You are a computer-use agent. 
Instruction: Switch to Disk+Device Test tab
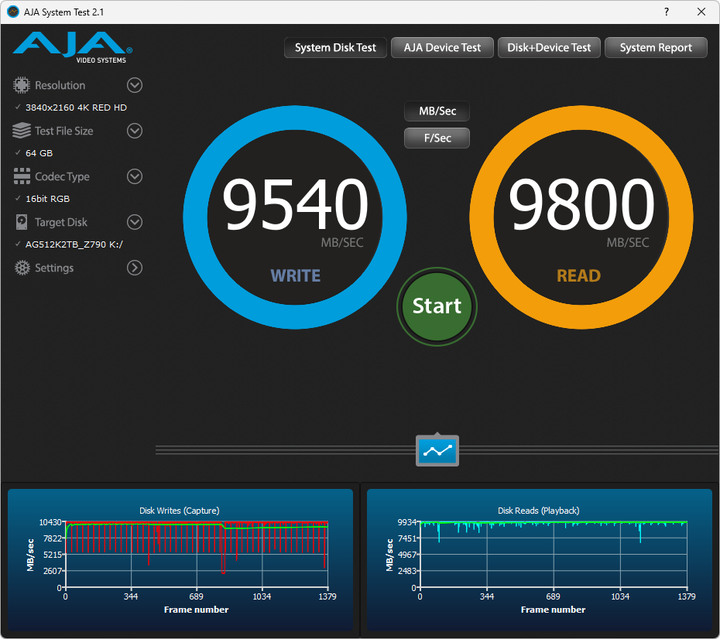pyautogui.click(x=549, y=48)
